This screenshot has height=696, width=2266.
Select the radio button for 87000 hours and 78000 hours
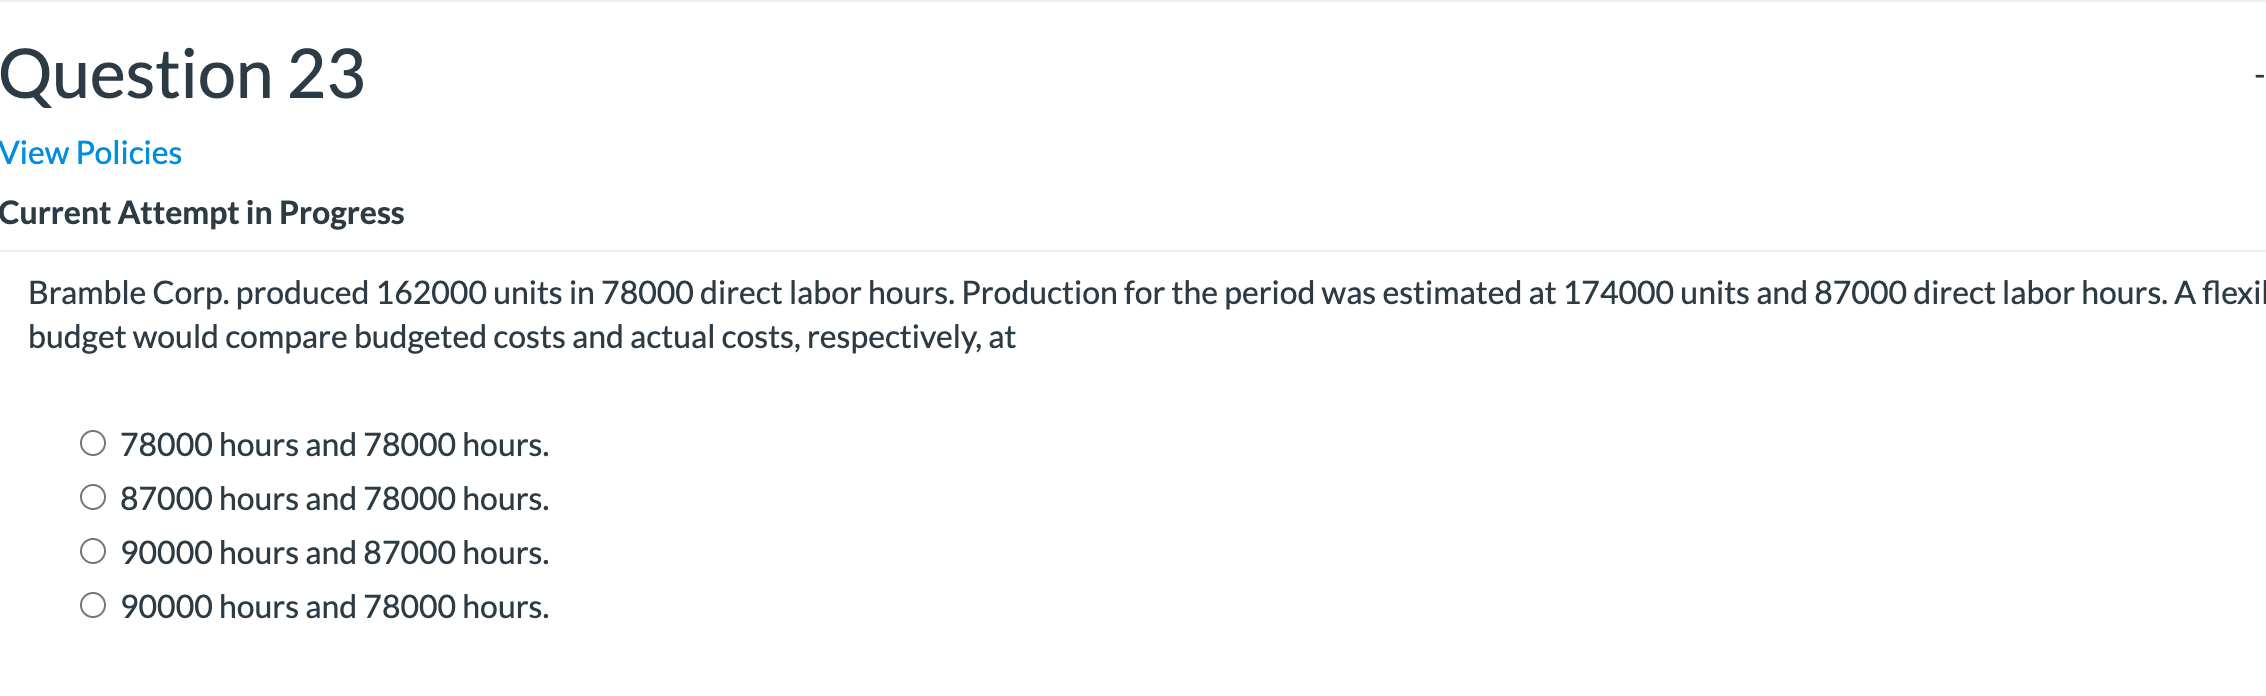pos(93,497)
